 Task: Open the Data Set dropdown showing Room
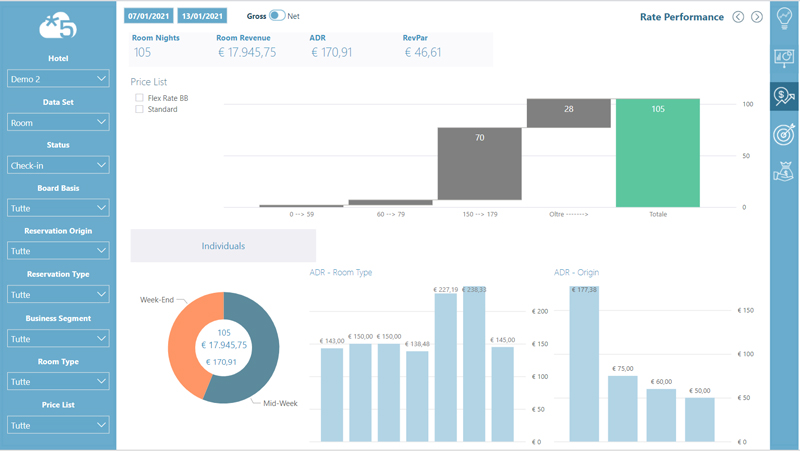(x=58, y=122)
